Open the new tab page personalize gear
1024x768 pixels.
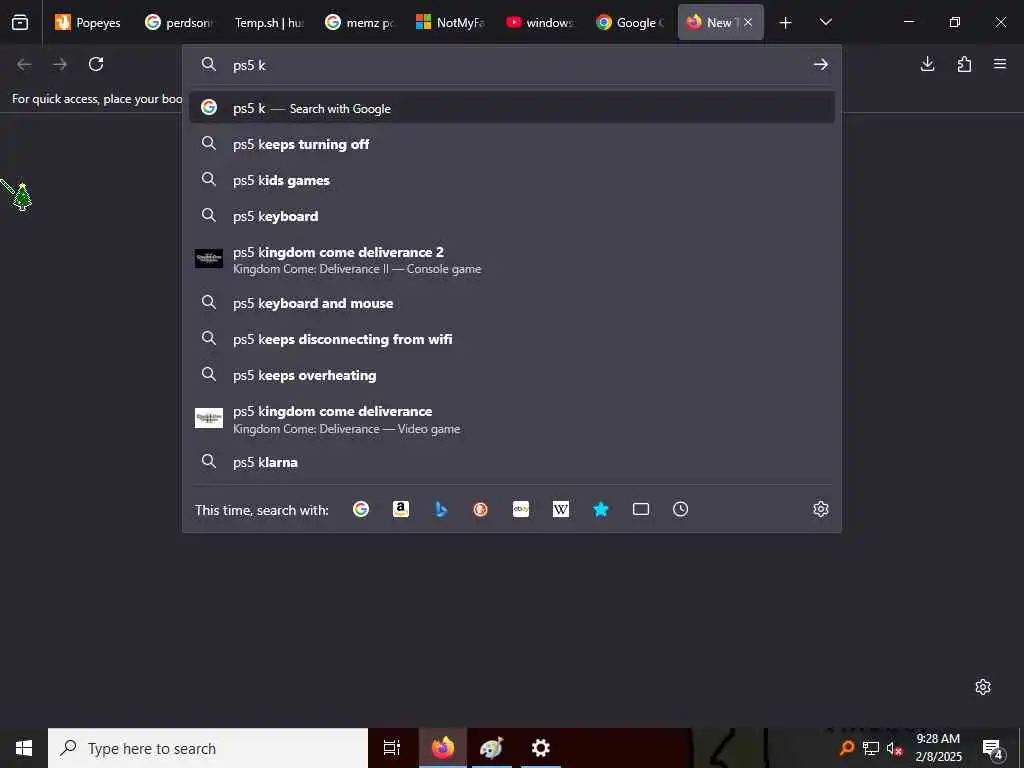tap(983, 687)
